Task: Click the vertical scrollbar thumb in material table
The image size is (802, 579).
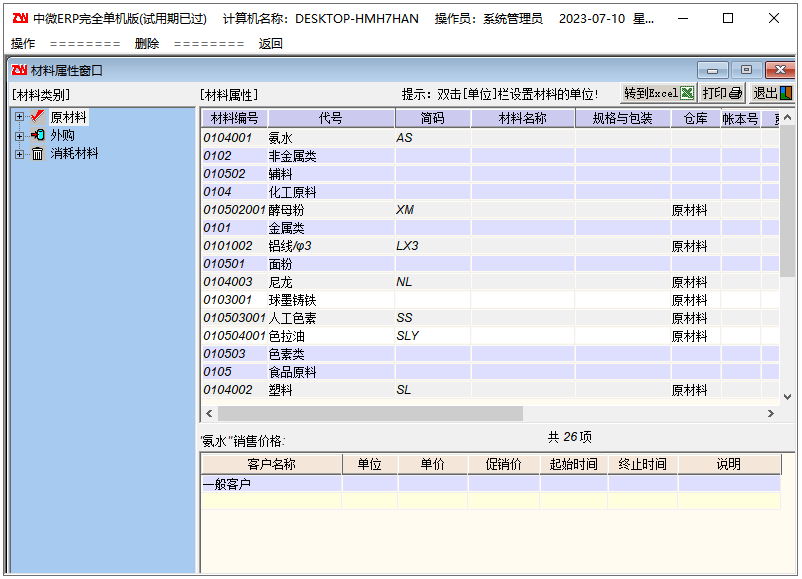Action: coord(788,203)
